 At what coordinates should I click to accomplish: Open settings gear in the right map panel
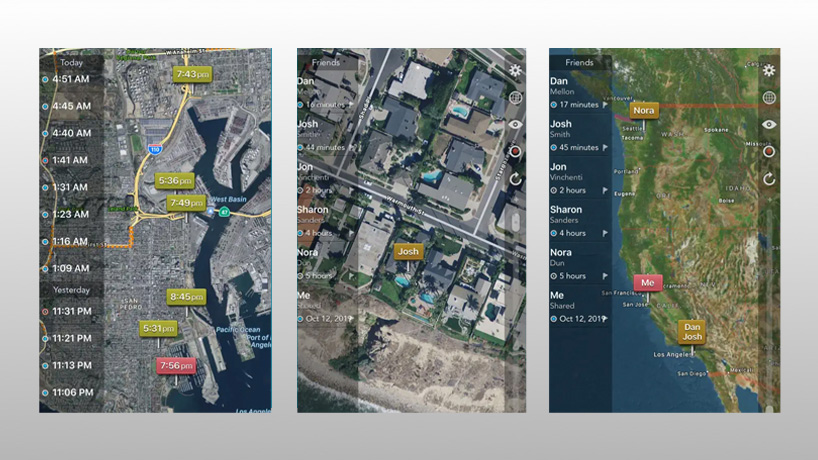[x=768, y=70]
